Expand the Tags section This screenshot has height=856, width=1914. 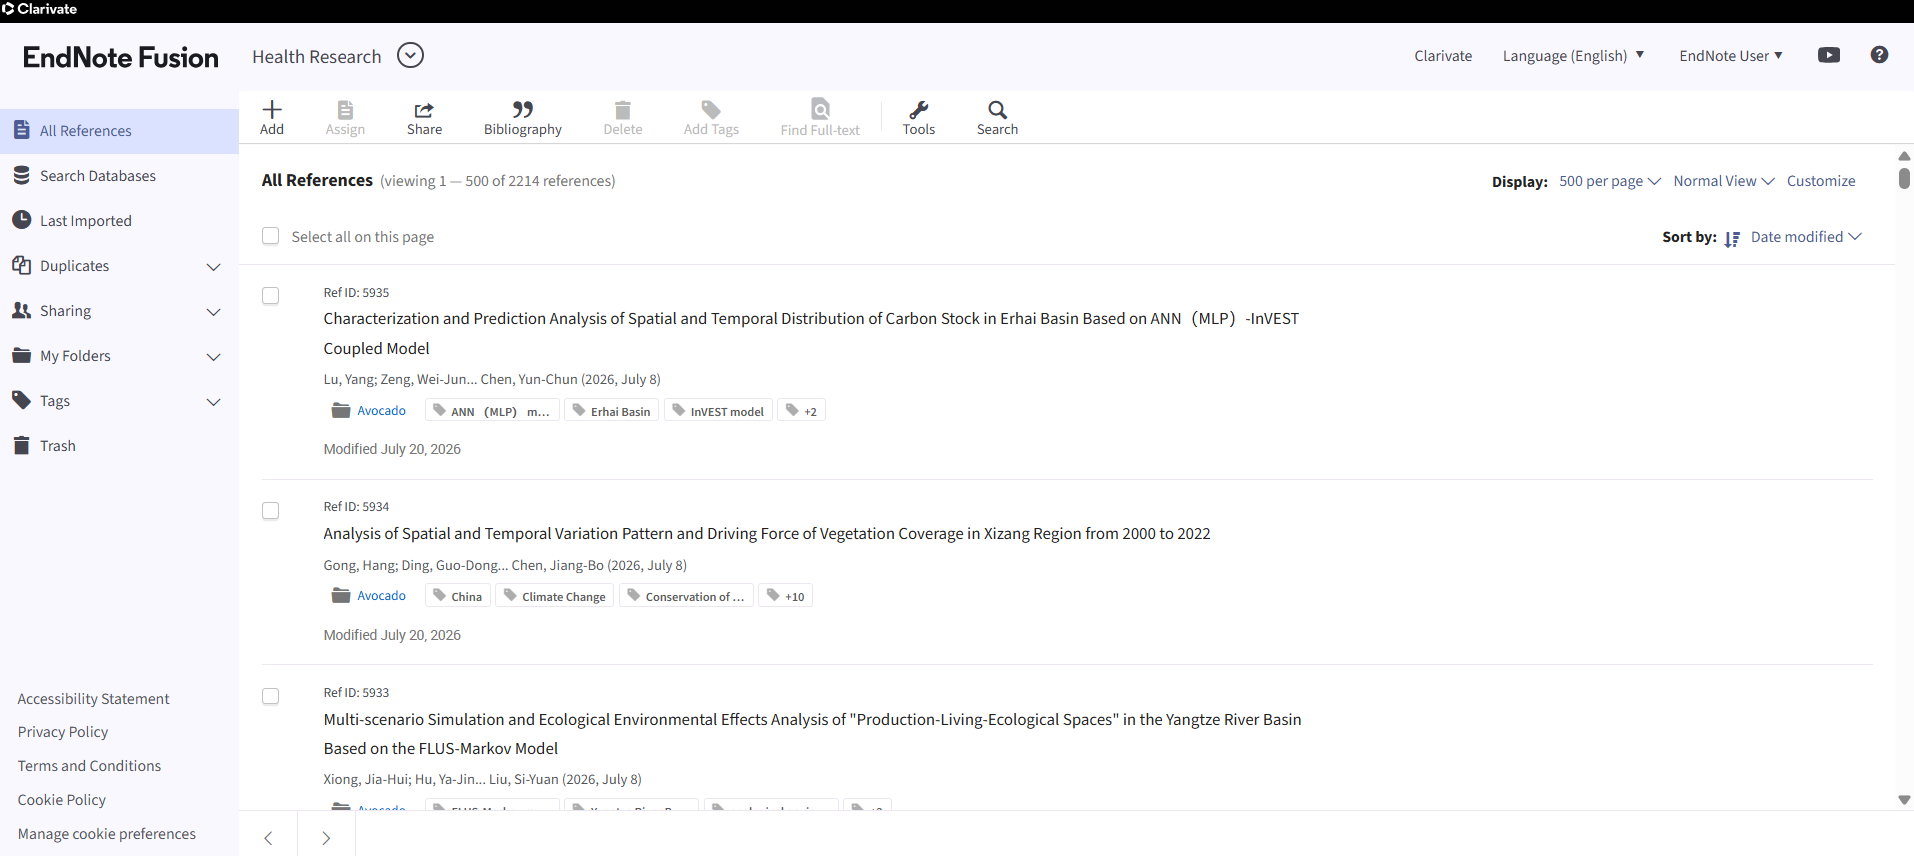click(x=213, y=402)
